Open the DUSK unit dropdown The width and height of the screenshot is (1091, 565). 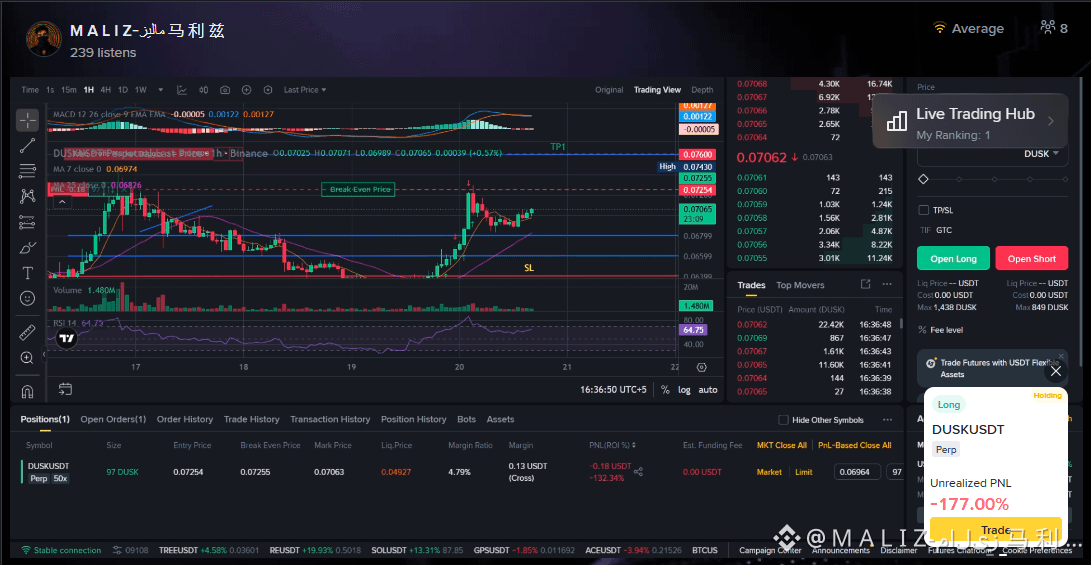point(1040,154)
